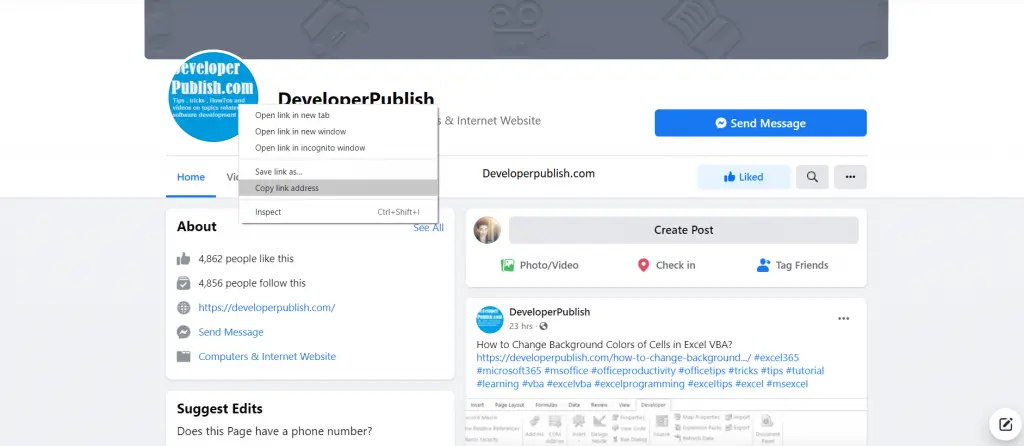
Task: Click the #tutorial hashtag
Action: [805, 371]
